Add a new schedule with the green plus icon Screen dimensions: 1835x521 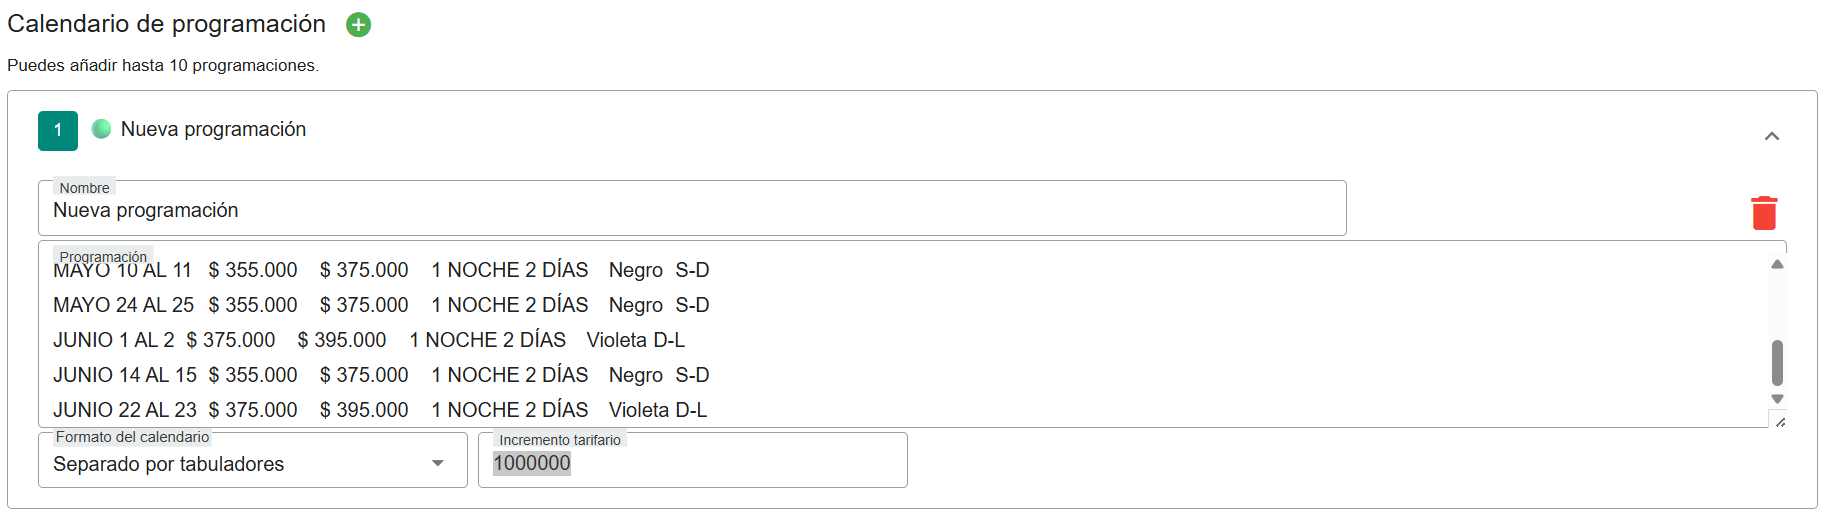click(358, 25)
